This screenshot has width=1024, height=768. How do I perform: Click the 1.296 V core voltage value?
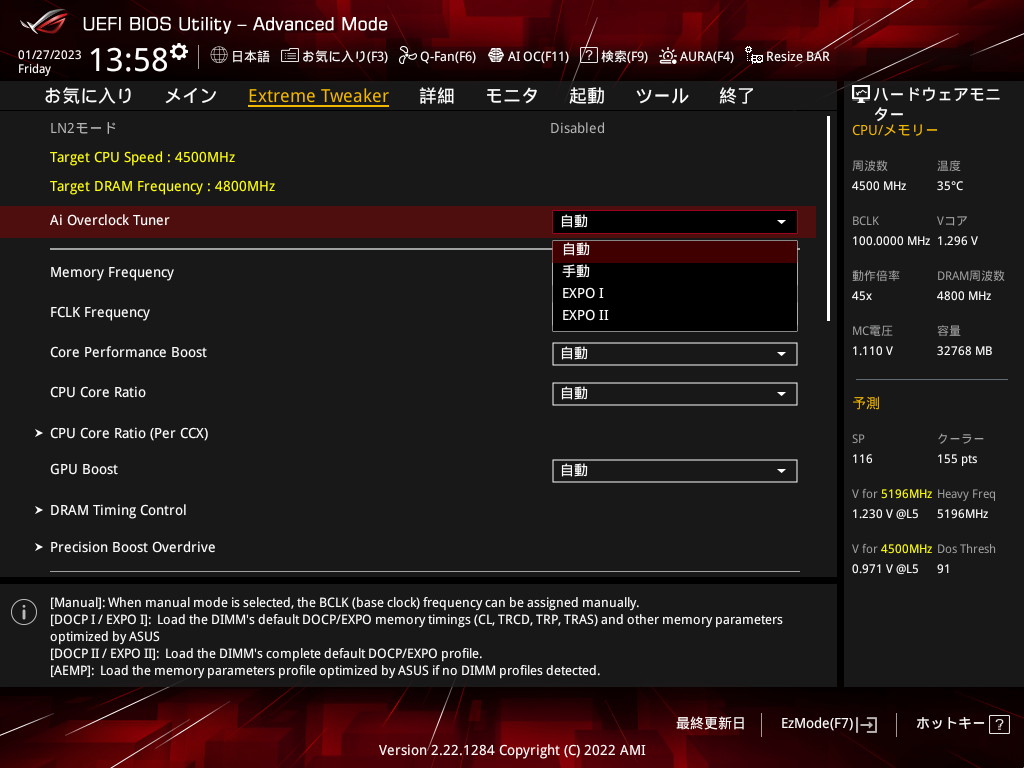tap(957, 241)
